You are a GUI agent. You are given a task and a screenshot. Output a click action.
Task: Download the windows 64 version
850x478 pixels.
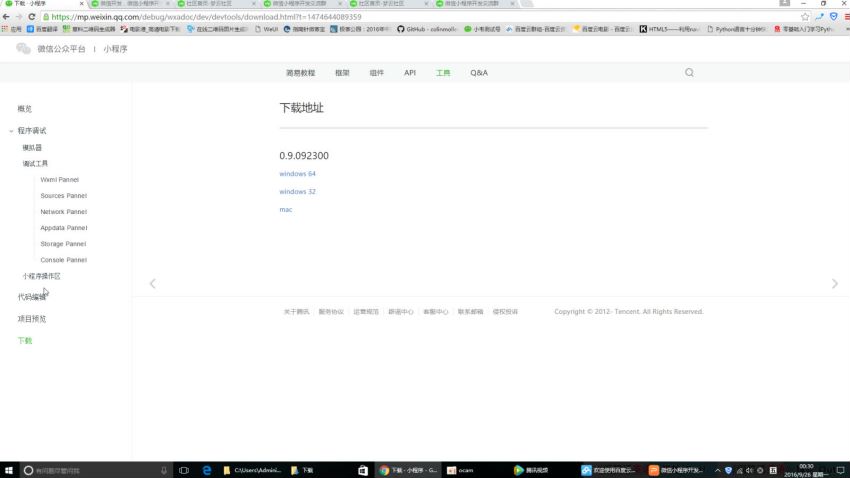(297, 174)
